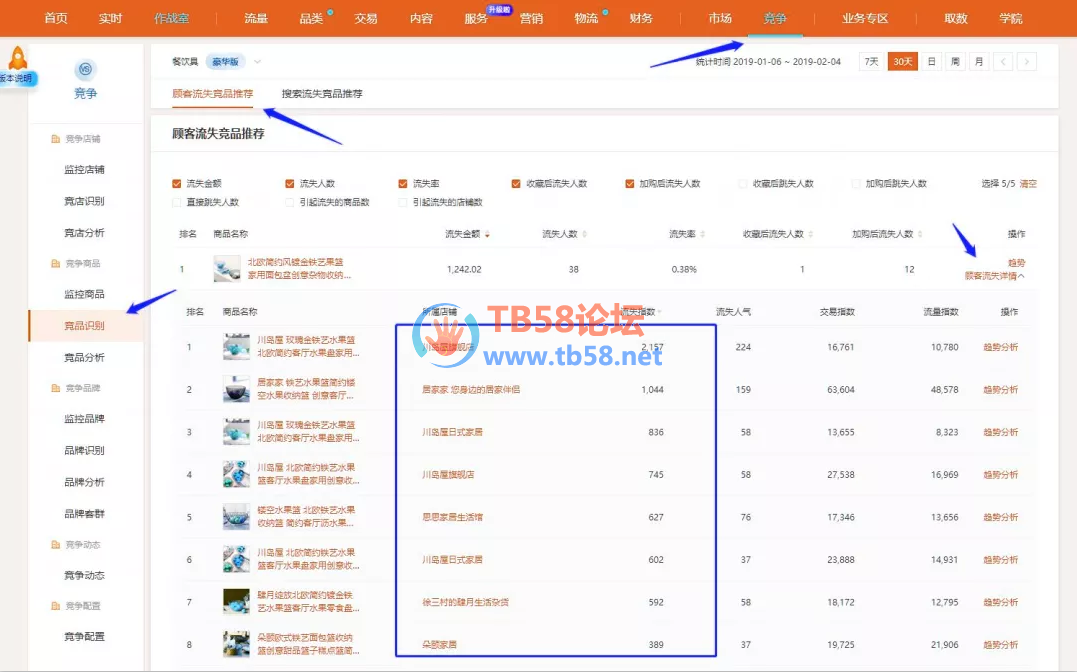Open the 餐饮具 category dropdown arrow
Viewport: 1077px width, 672px height.
click(257, 62)
